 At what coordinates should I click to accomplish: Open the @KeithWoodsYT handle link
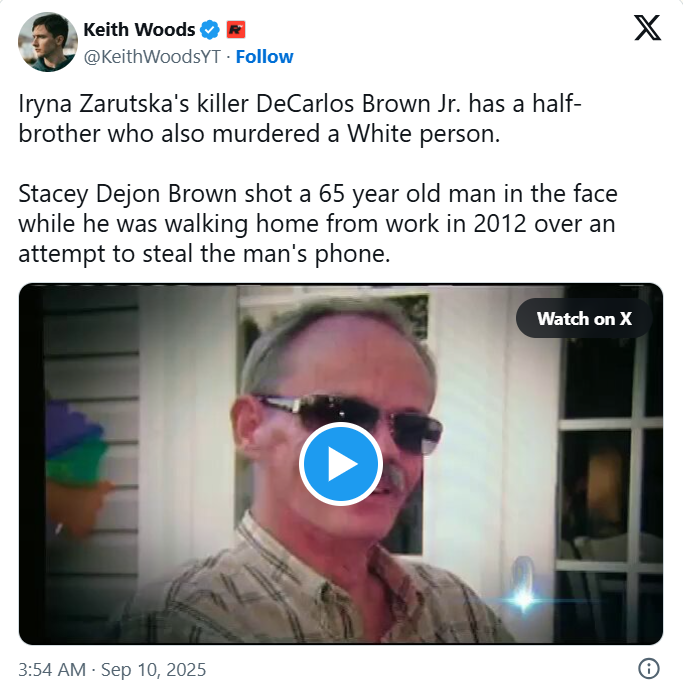152,57
